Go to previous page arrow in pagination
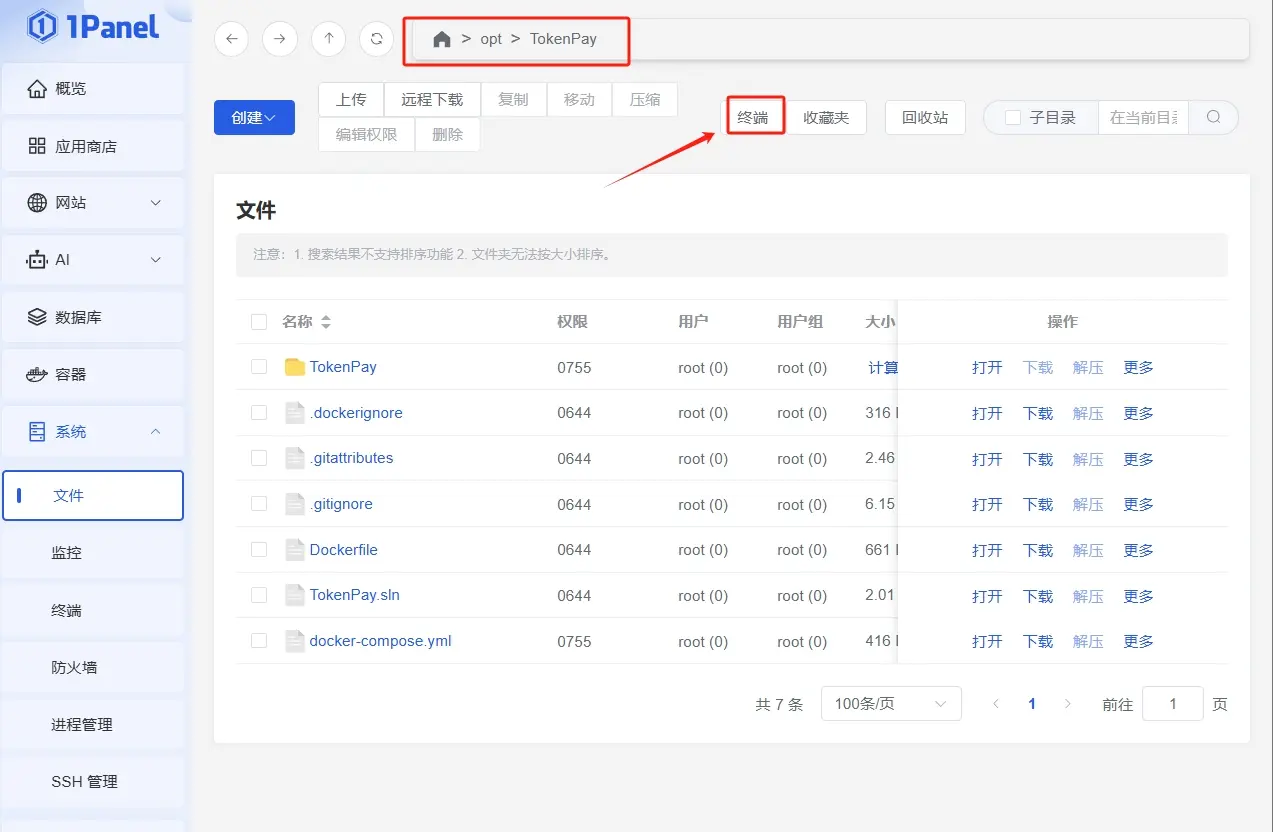Viewport: 1273px width, 832px height. [x=995, y=704]
